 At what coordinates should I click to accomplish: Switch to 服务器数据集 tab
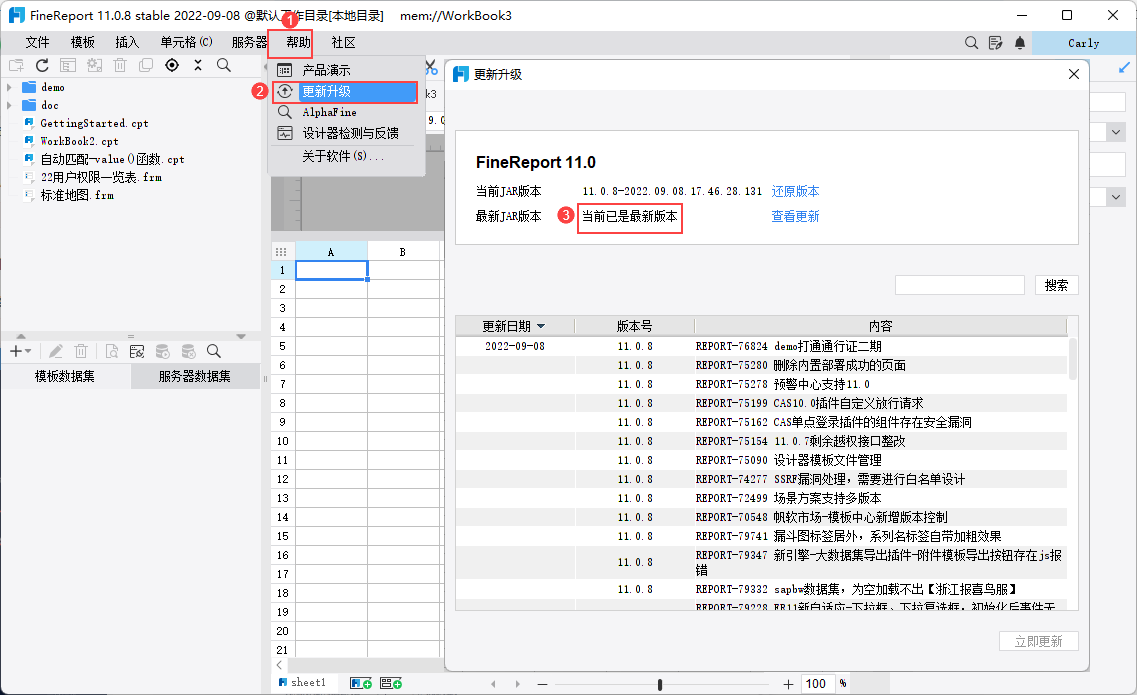(x=195, y=377)
